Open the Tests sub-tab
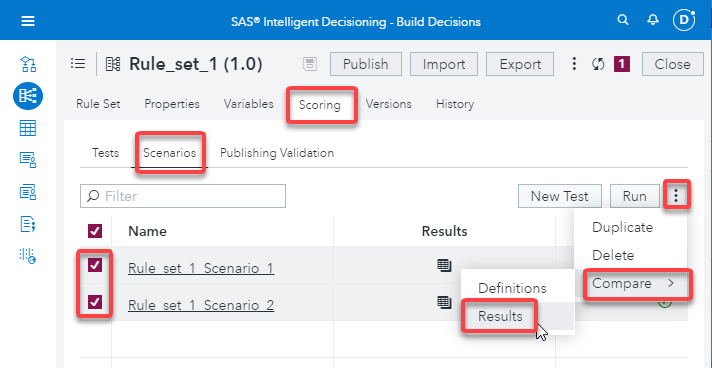Image resolution: width=712 pixels, height=368 pixels. (x=105, y=153)
